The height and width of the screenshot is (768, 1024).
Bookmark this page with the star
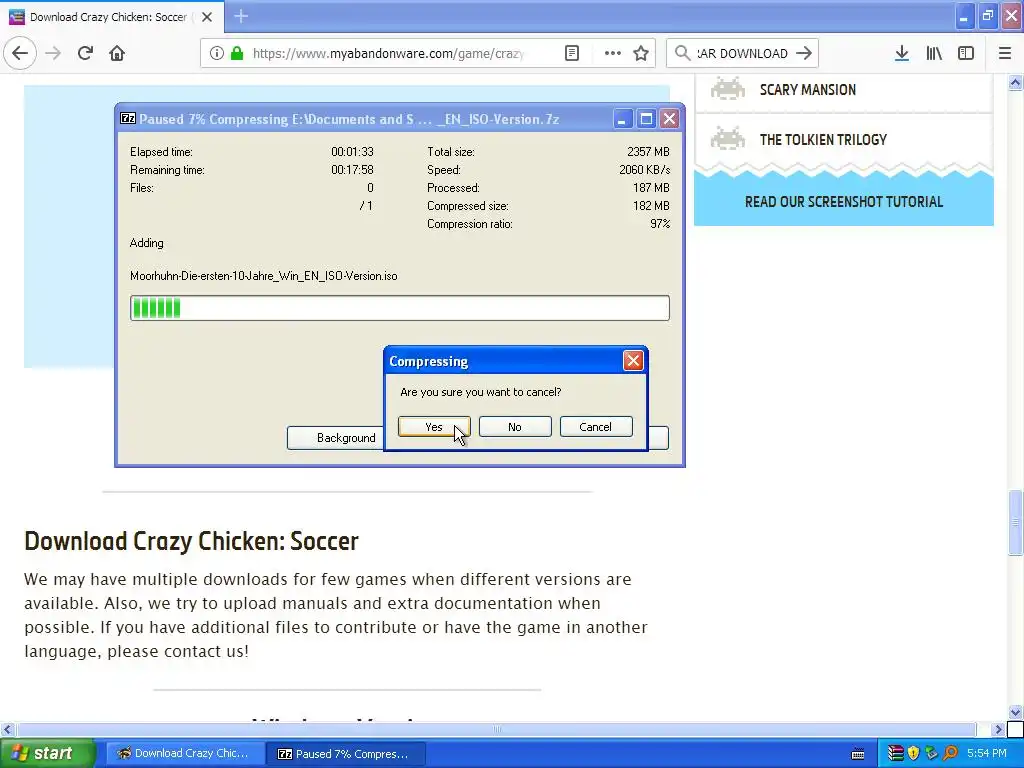[x=641, y=53]
